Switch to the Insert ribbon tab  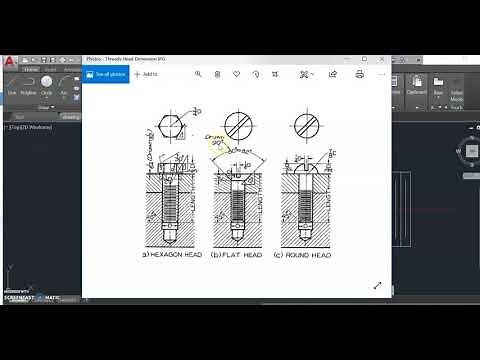[x=51, y=69]
